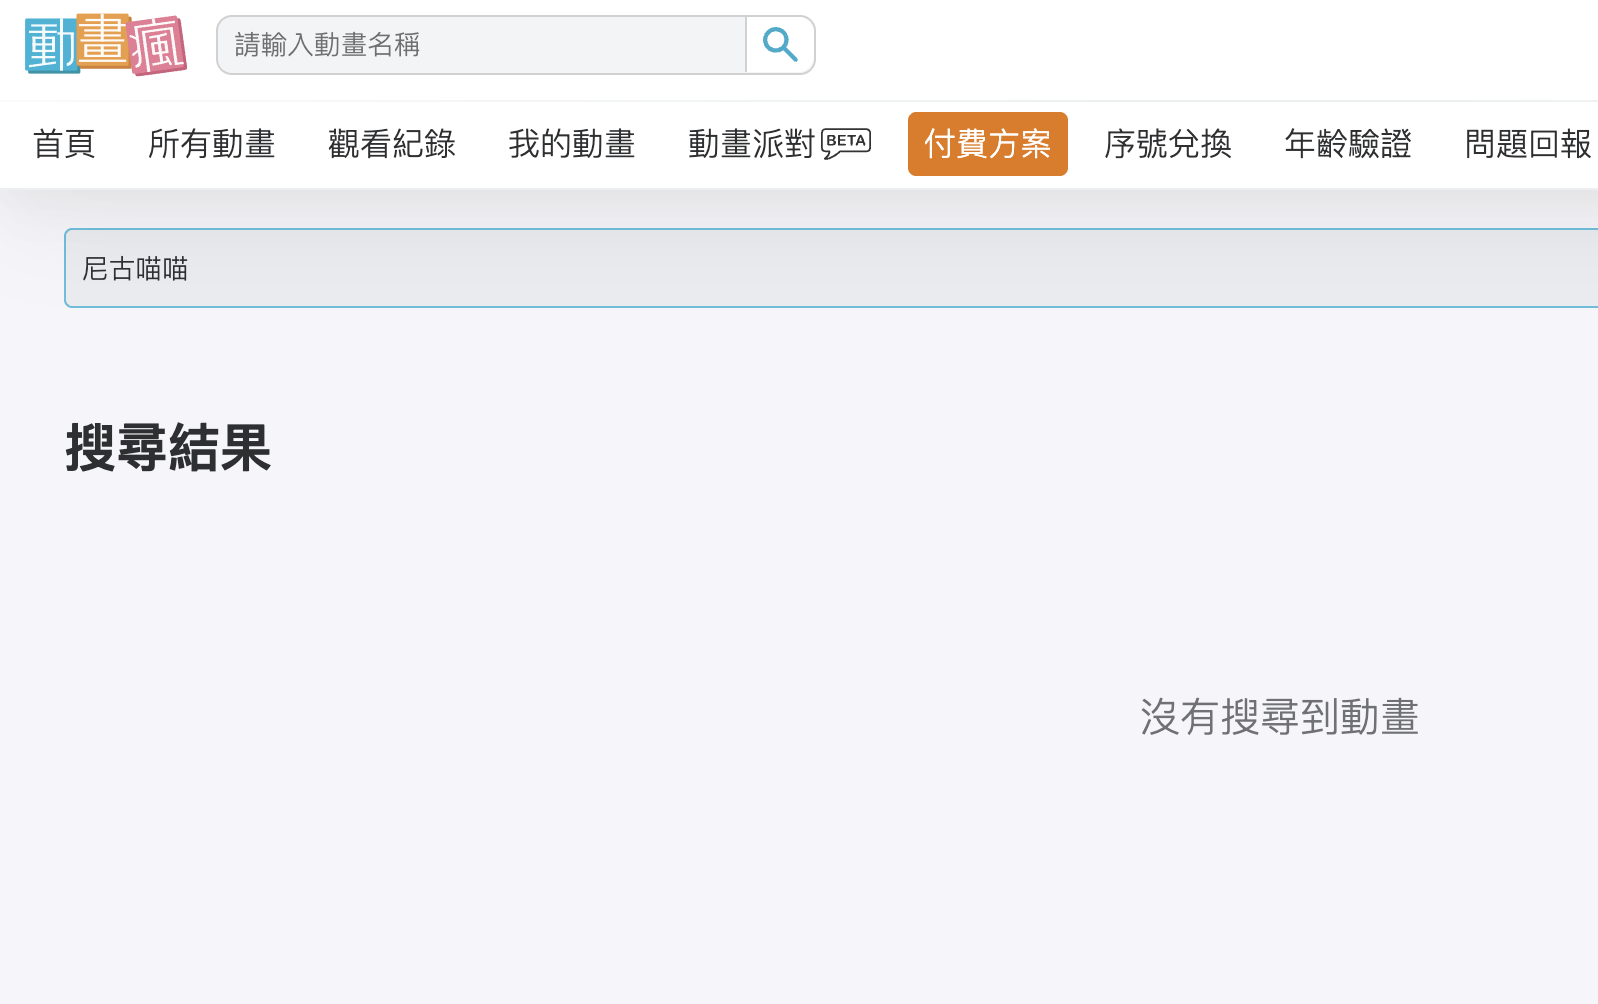Image resolution: width=1598 pixels, height=1004 pixels.
Task: Go to 年齡驗證 age verification
Action: (1348, 144)
